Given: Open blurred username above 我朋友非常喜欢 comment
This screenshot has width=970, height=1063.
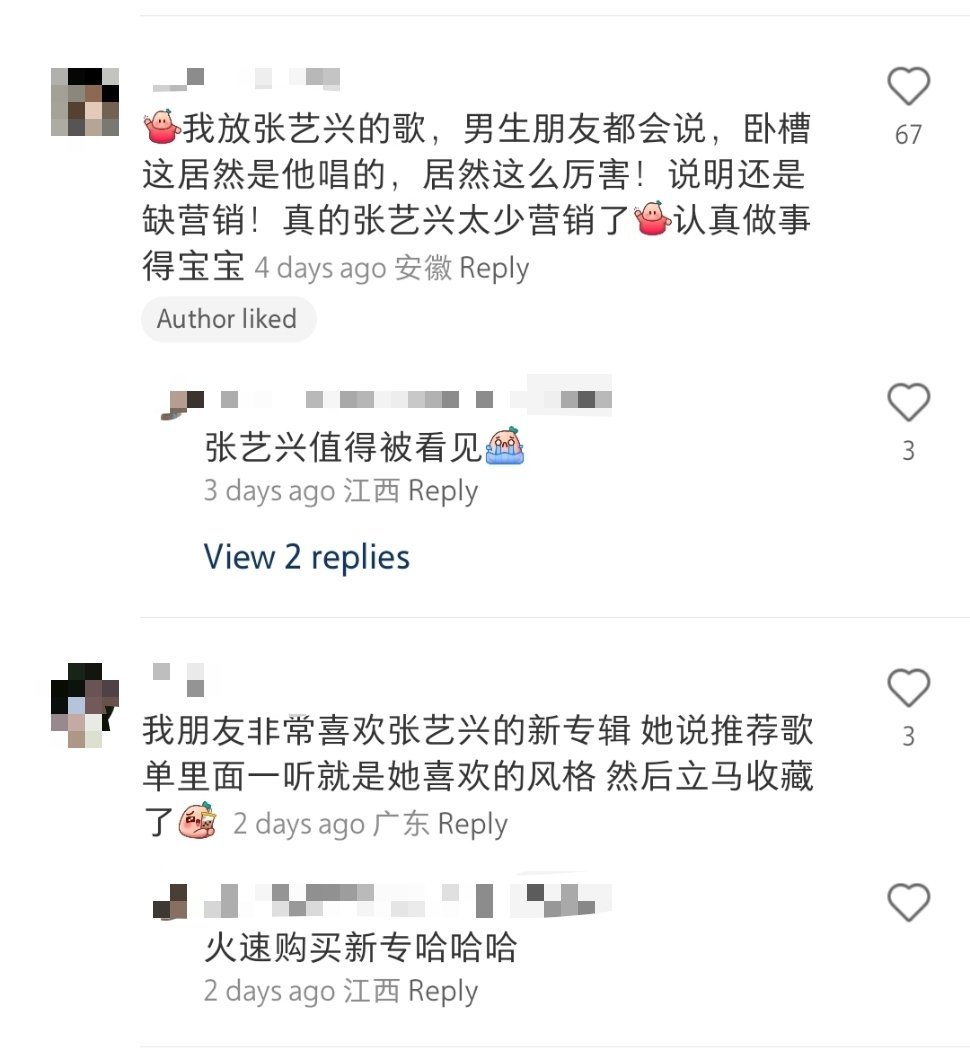Looking at the screenshot, I should (178, 679).
